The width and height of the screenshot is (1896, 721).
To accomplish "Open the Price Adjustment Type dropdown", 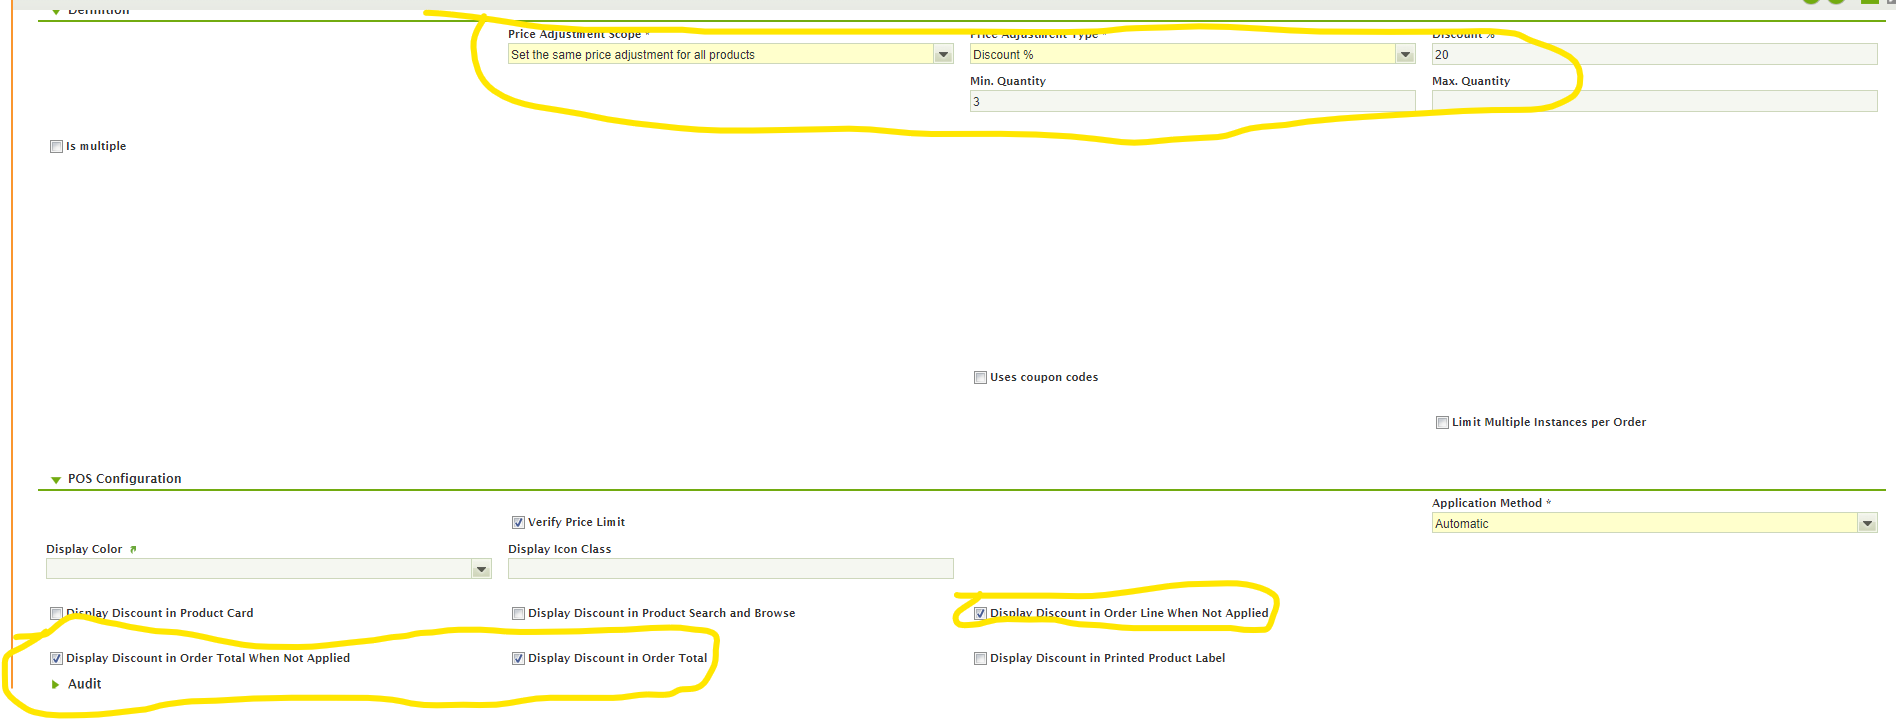I will [1405, 55].
